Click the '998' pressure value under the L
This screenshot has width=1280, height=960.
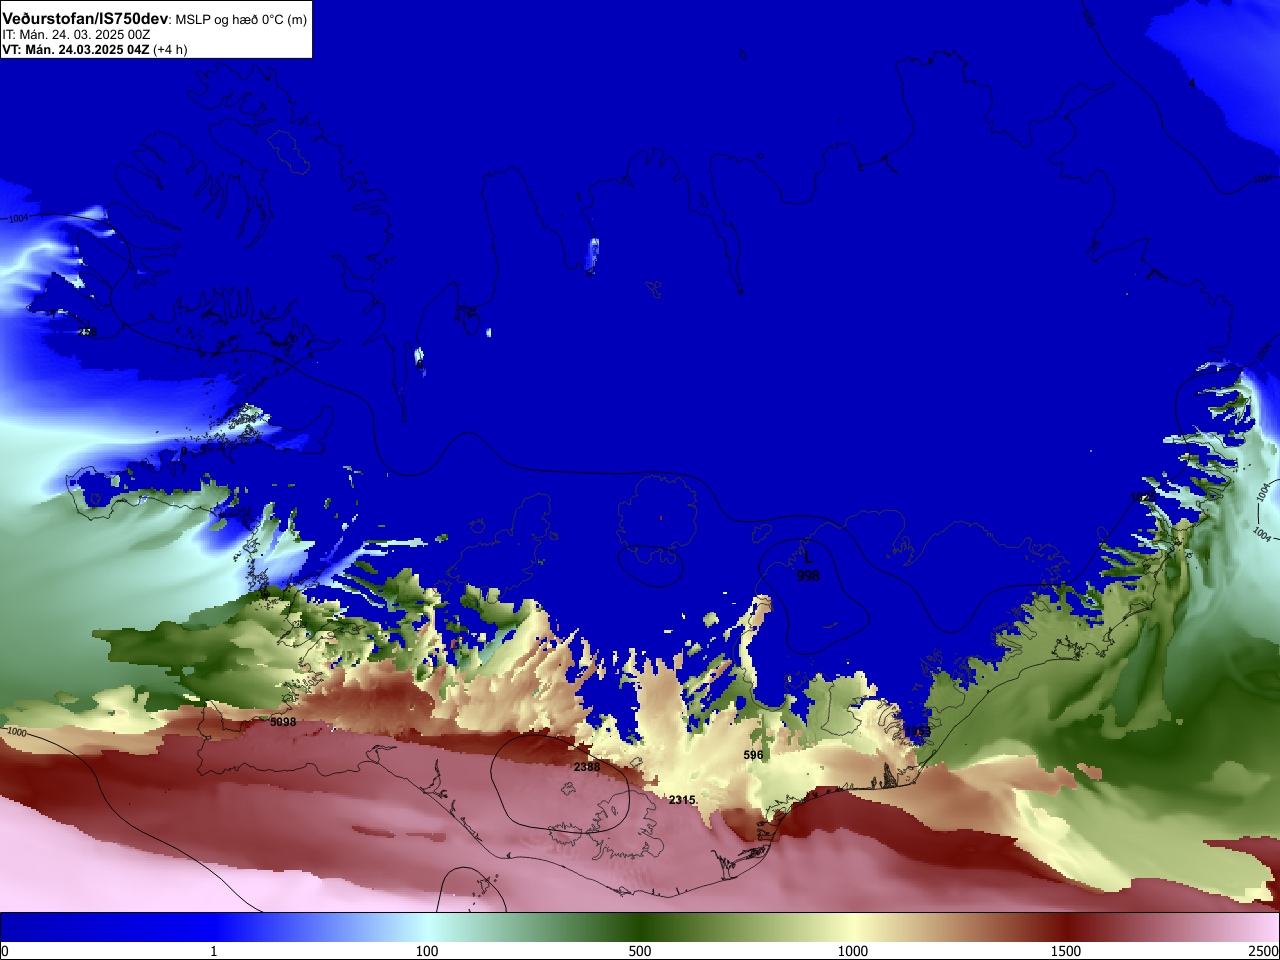pos(808,576)
